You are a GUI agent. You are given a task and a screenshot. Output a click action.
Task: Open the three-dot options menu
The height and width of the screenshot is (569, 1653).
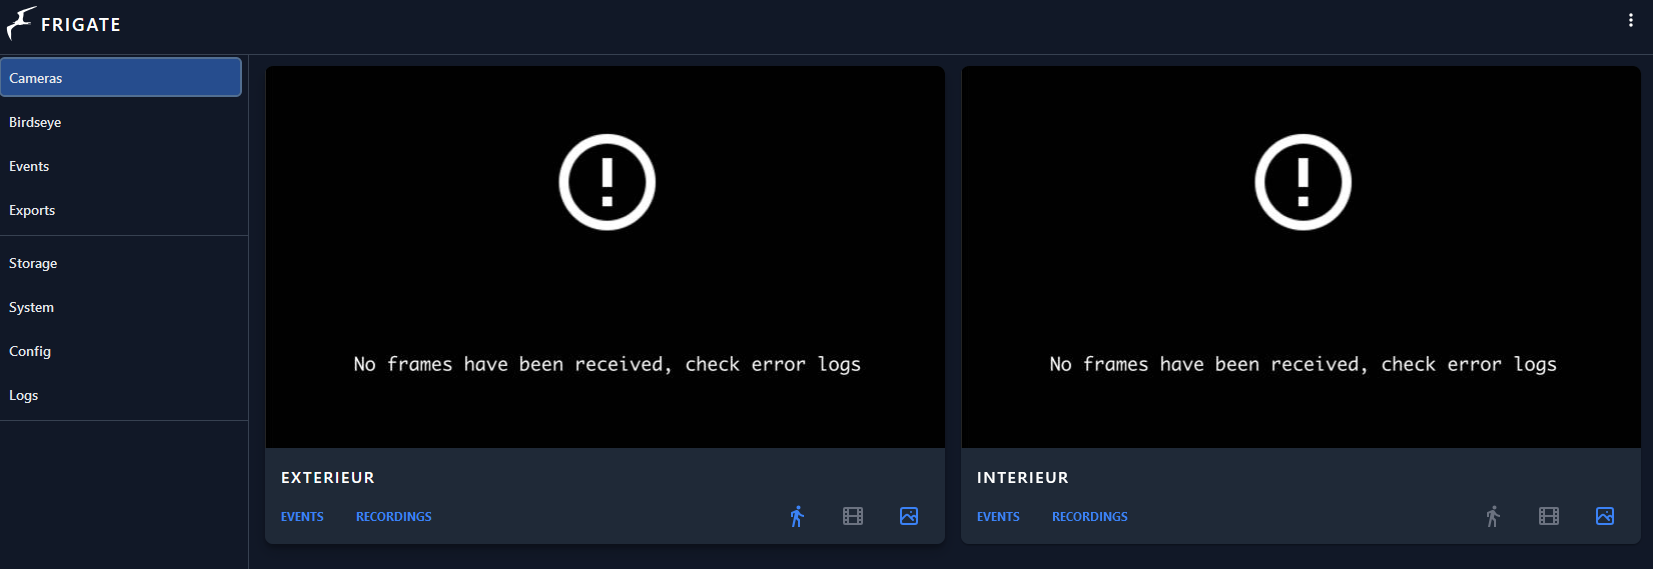[1630, 20]
